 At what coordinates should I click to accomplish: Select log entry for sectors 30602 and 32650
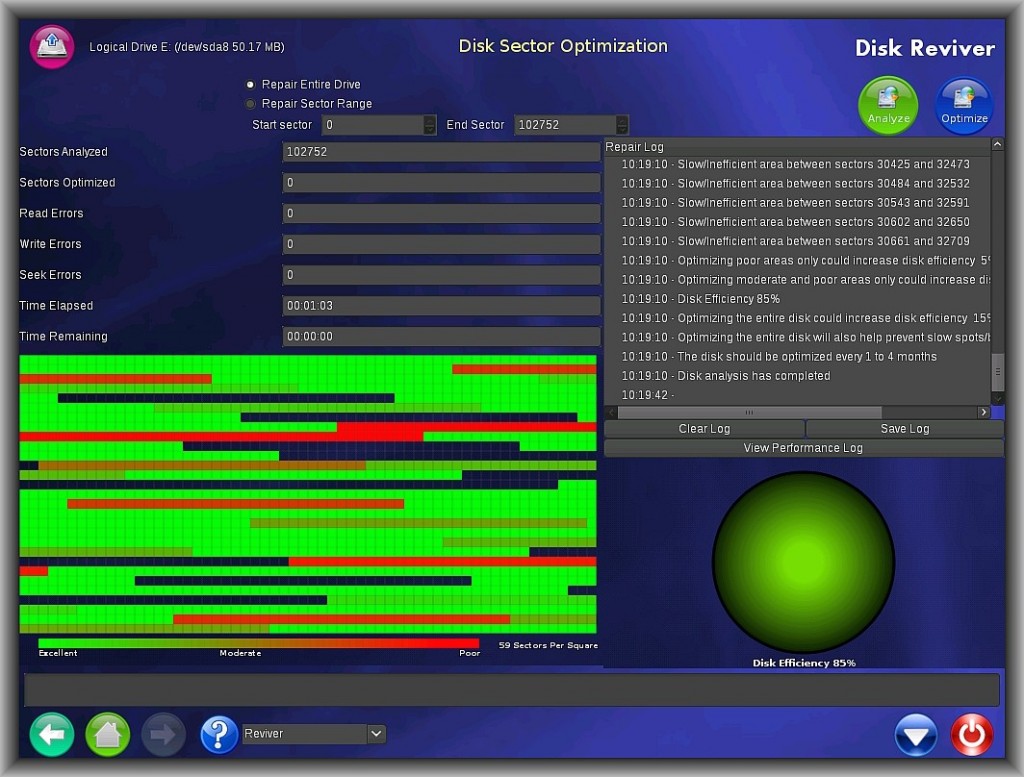coord(795,222)
